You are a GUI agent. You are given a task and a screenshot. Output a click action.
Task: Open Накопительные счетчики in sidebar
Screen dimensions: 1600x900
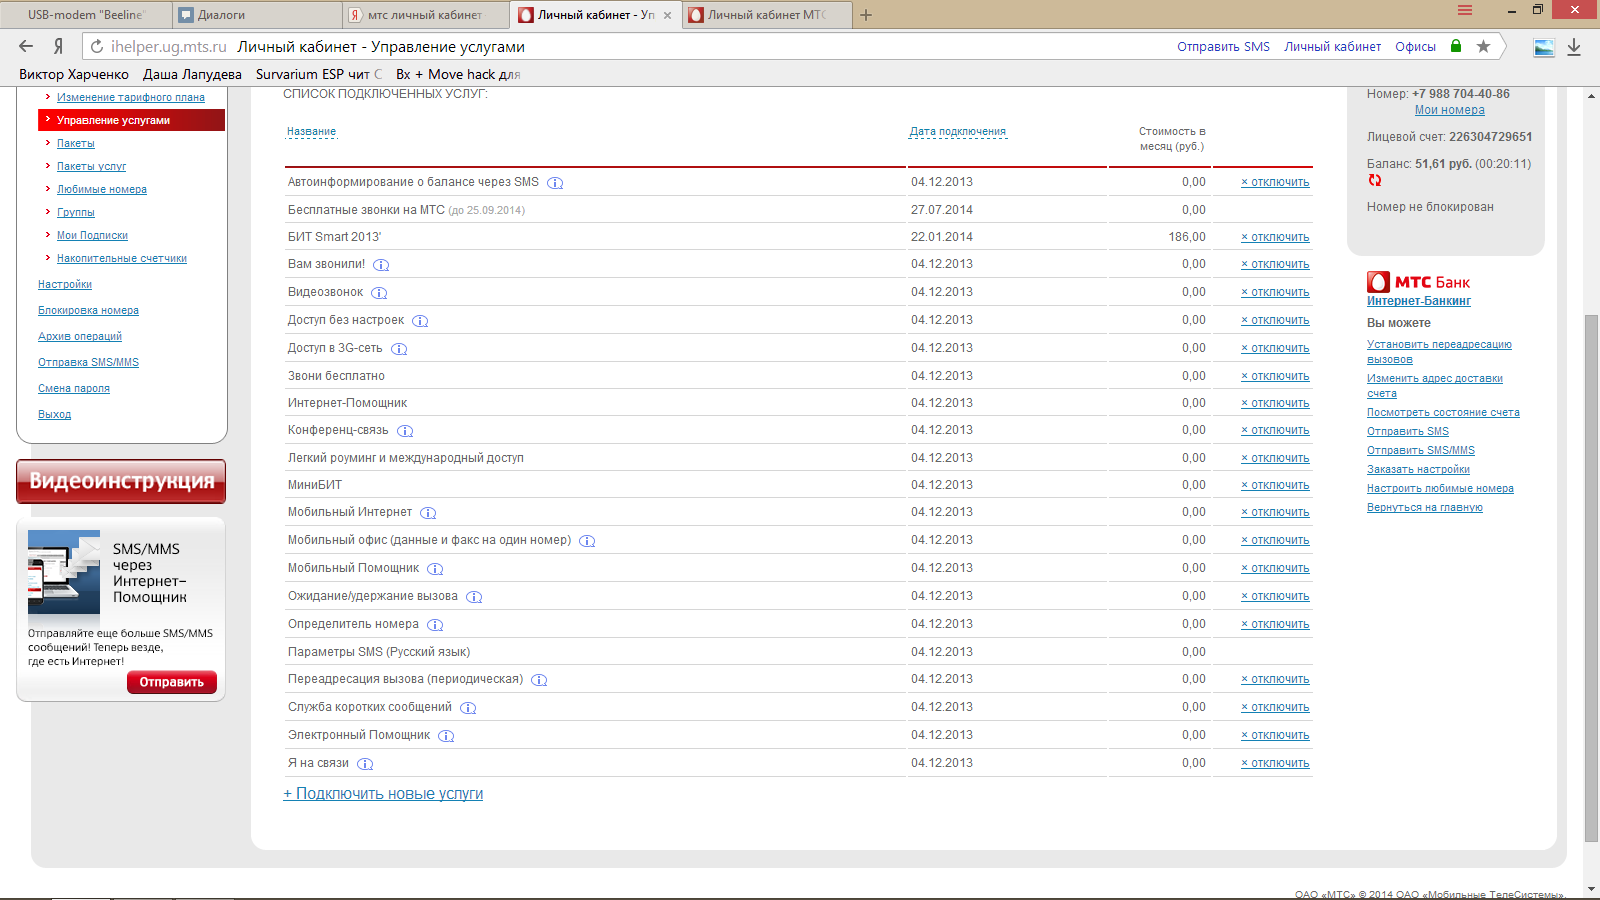coord(122,258)
